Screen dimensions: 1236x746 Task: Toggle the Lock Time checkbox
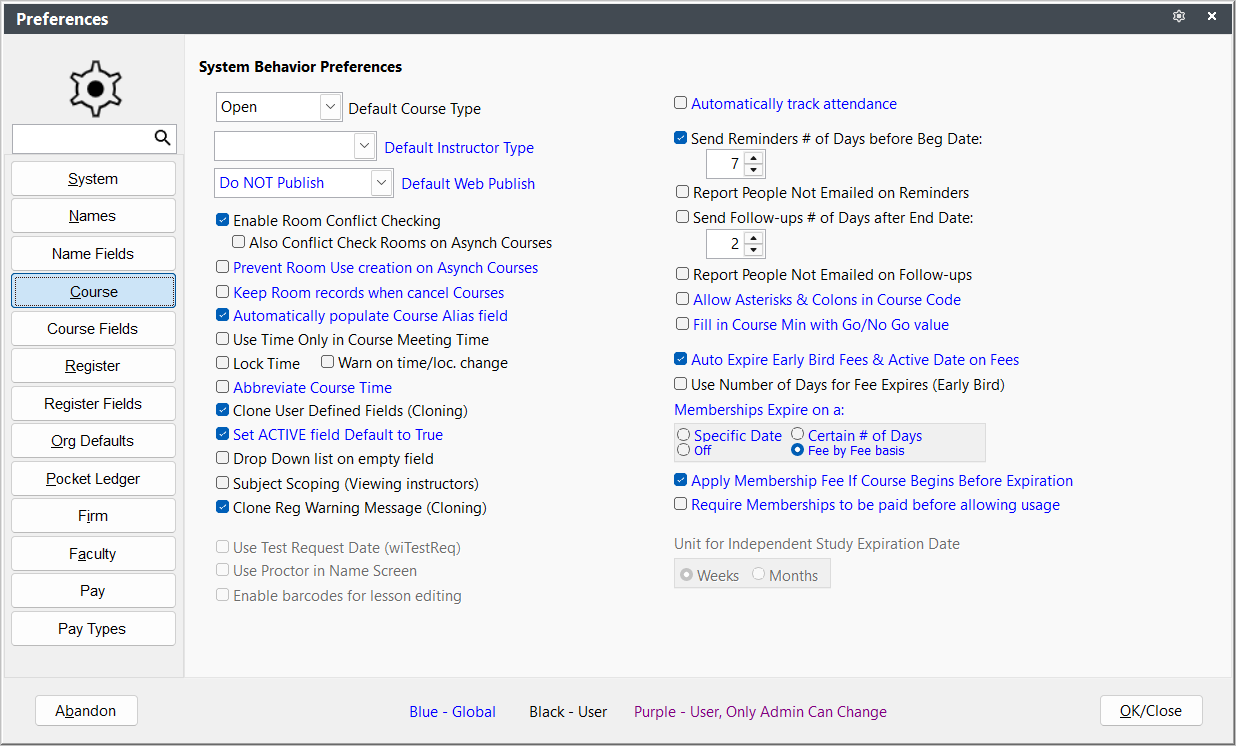pyautogui.click(x=223, y=363)
